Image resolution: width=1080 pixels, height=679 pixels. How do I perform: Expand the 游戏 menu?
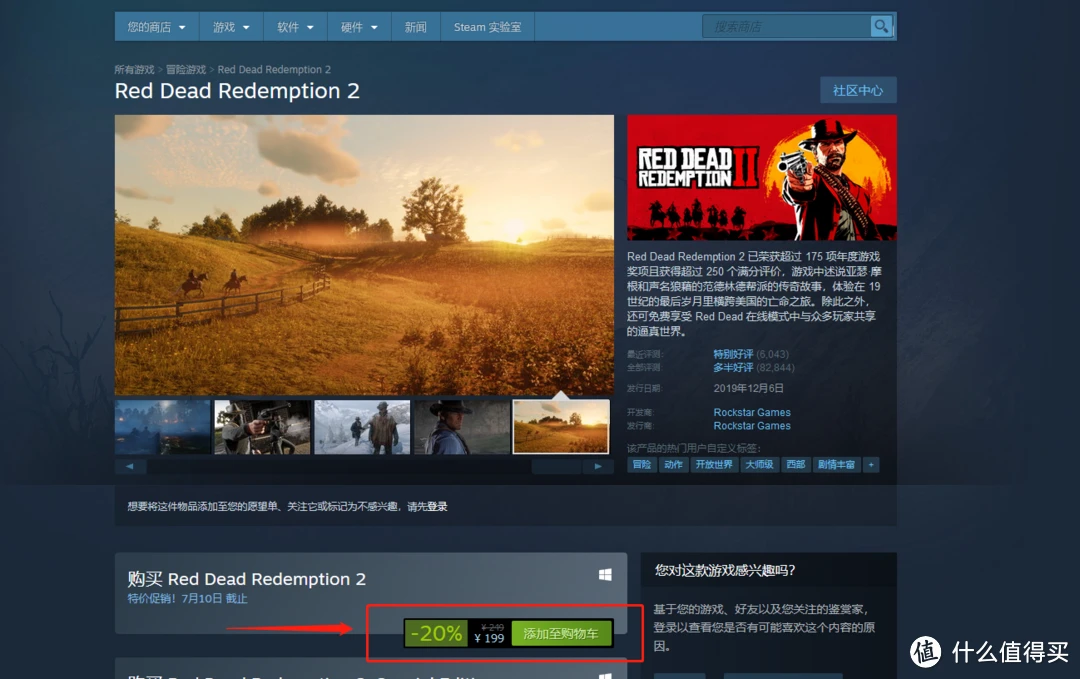point(231,27)
